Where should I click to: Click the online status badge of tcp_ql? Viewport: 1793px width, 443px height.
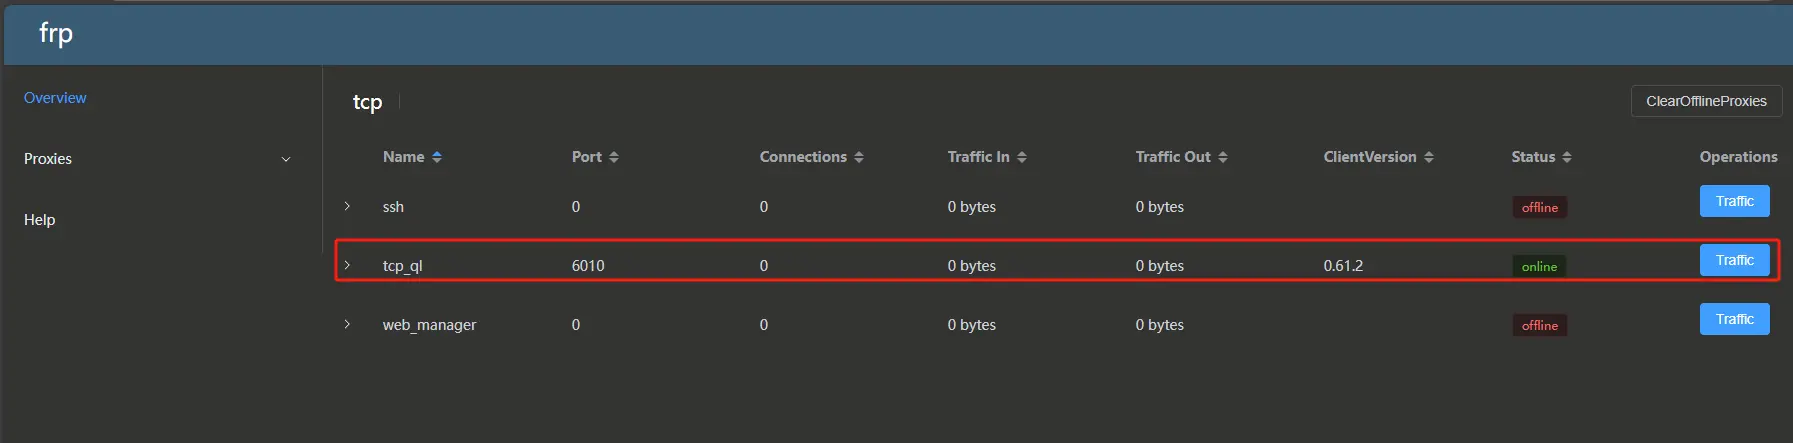(x=1539, y=266)
